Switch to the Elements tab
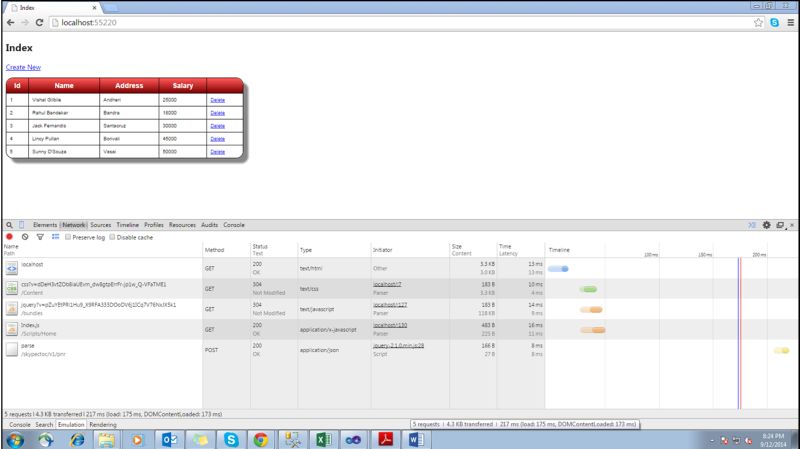Image resolution: width=800 pixels, height=449 pixels. pyautogui.click(x=45, y=225)
